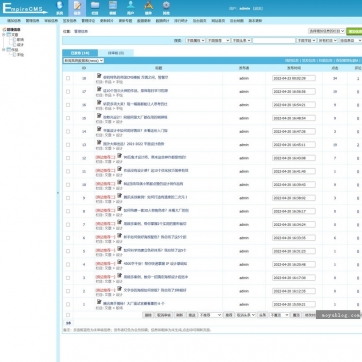Screen dimensions: 362x362
Task: Click the edit icon in row ID 2
Action: 119,289
